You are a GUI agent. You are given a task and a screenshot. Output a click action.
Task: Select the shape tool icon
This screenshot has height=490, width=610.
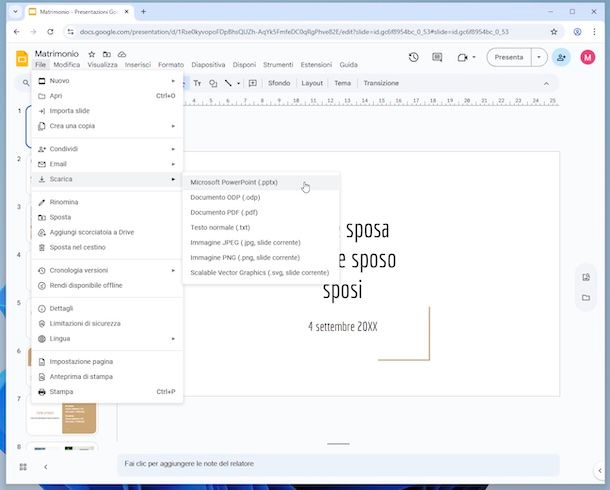coord(213,83)
